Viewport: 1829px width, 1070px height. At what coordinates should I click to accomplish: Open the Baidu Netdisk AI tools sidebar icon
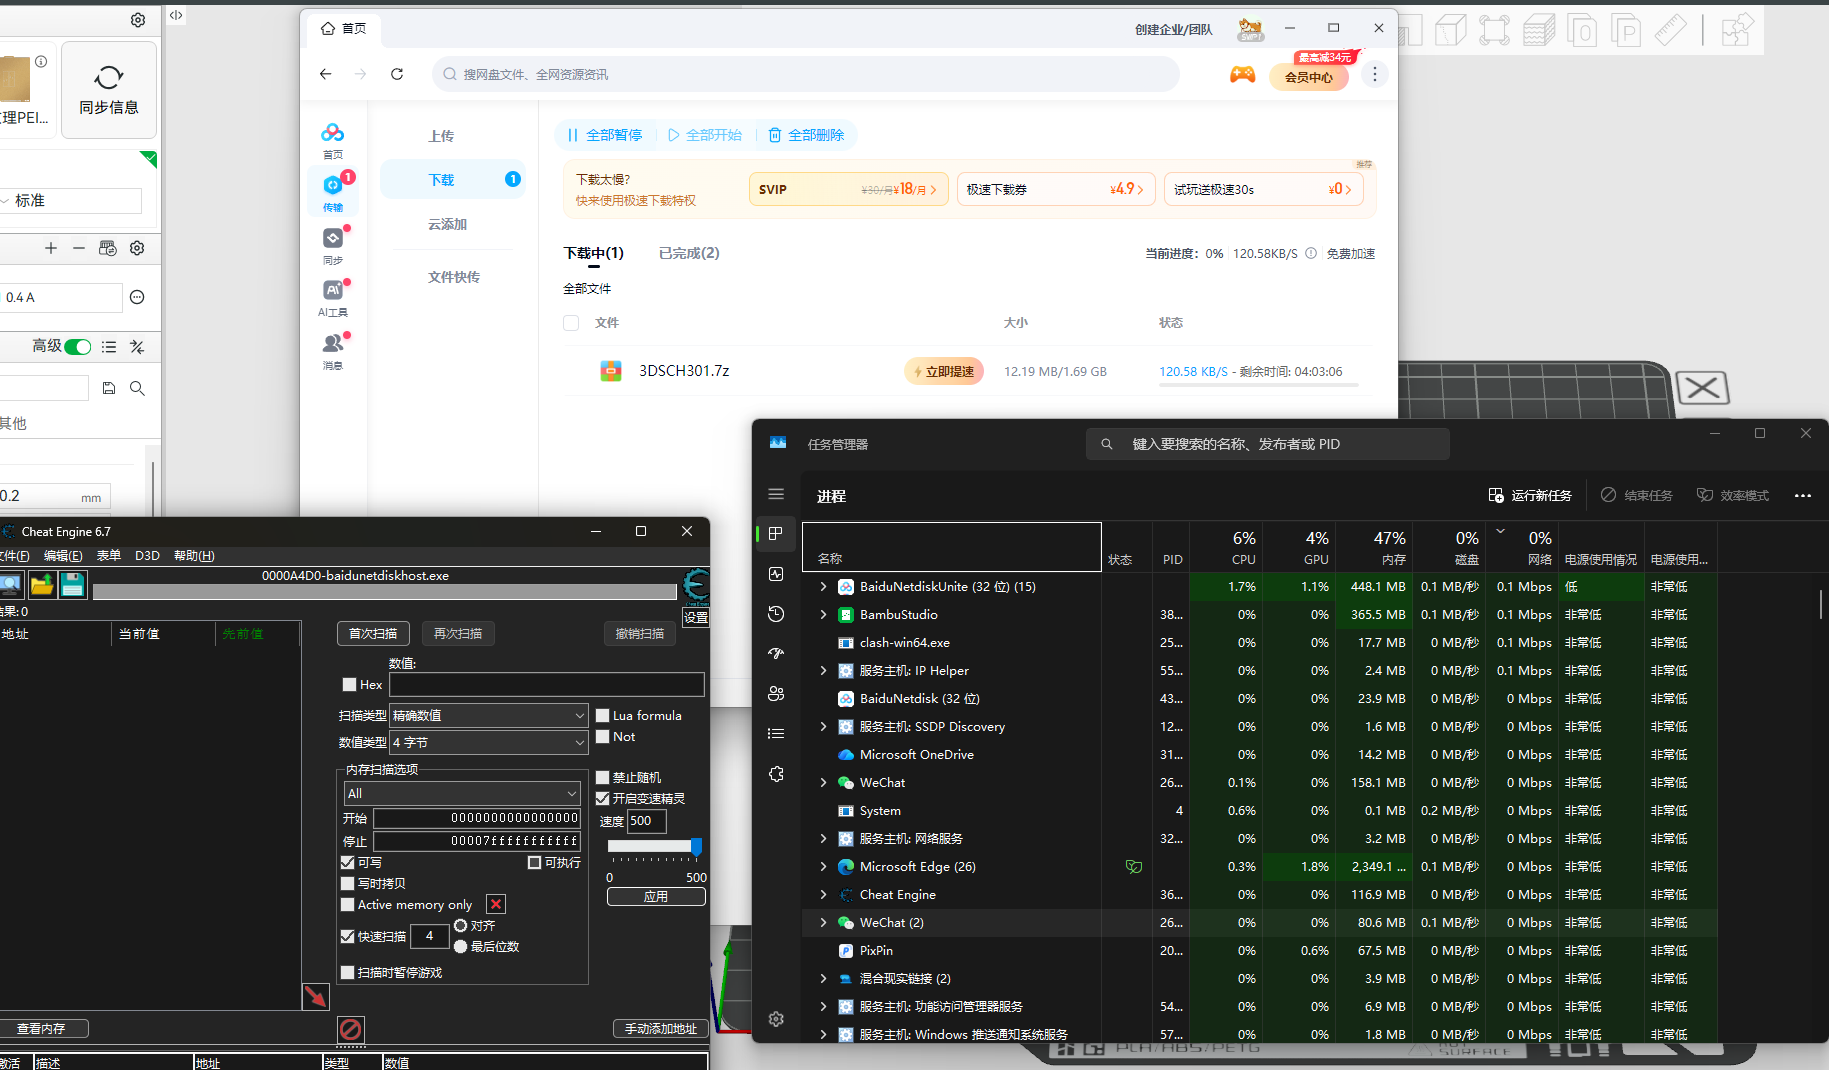tap(333, 290)
